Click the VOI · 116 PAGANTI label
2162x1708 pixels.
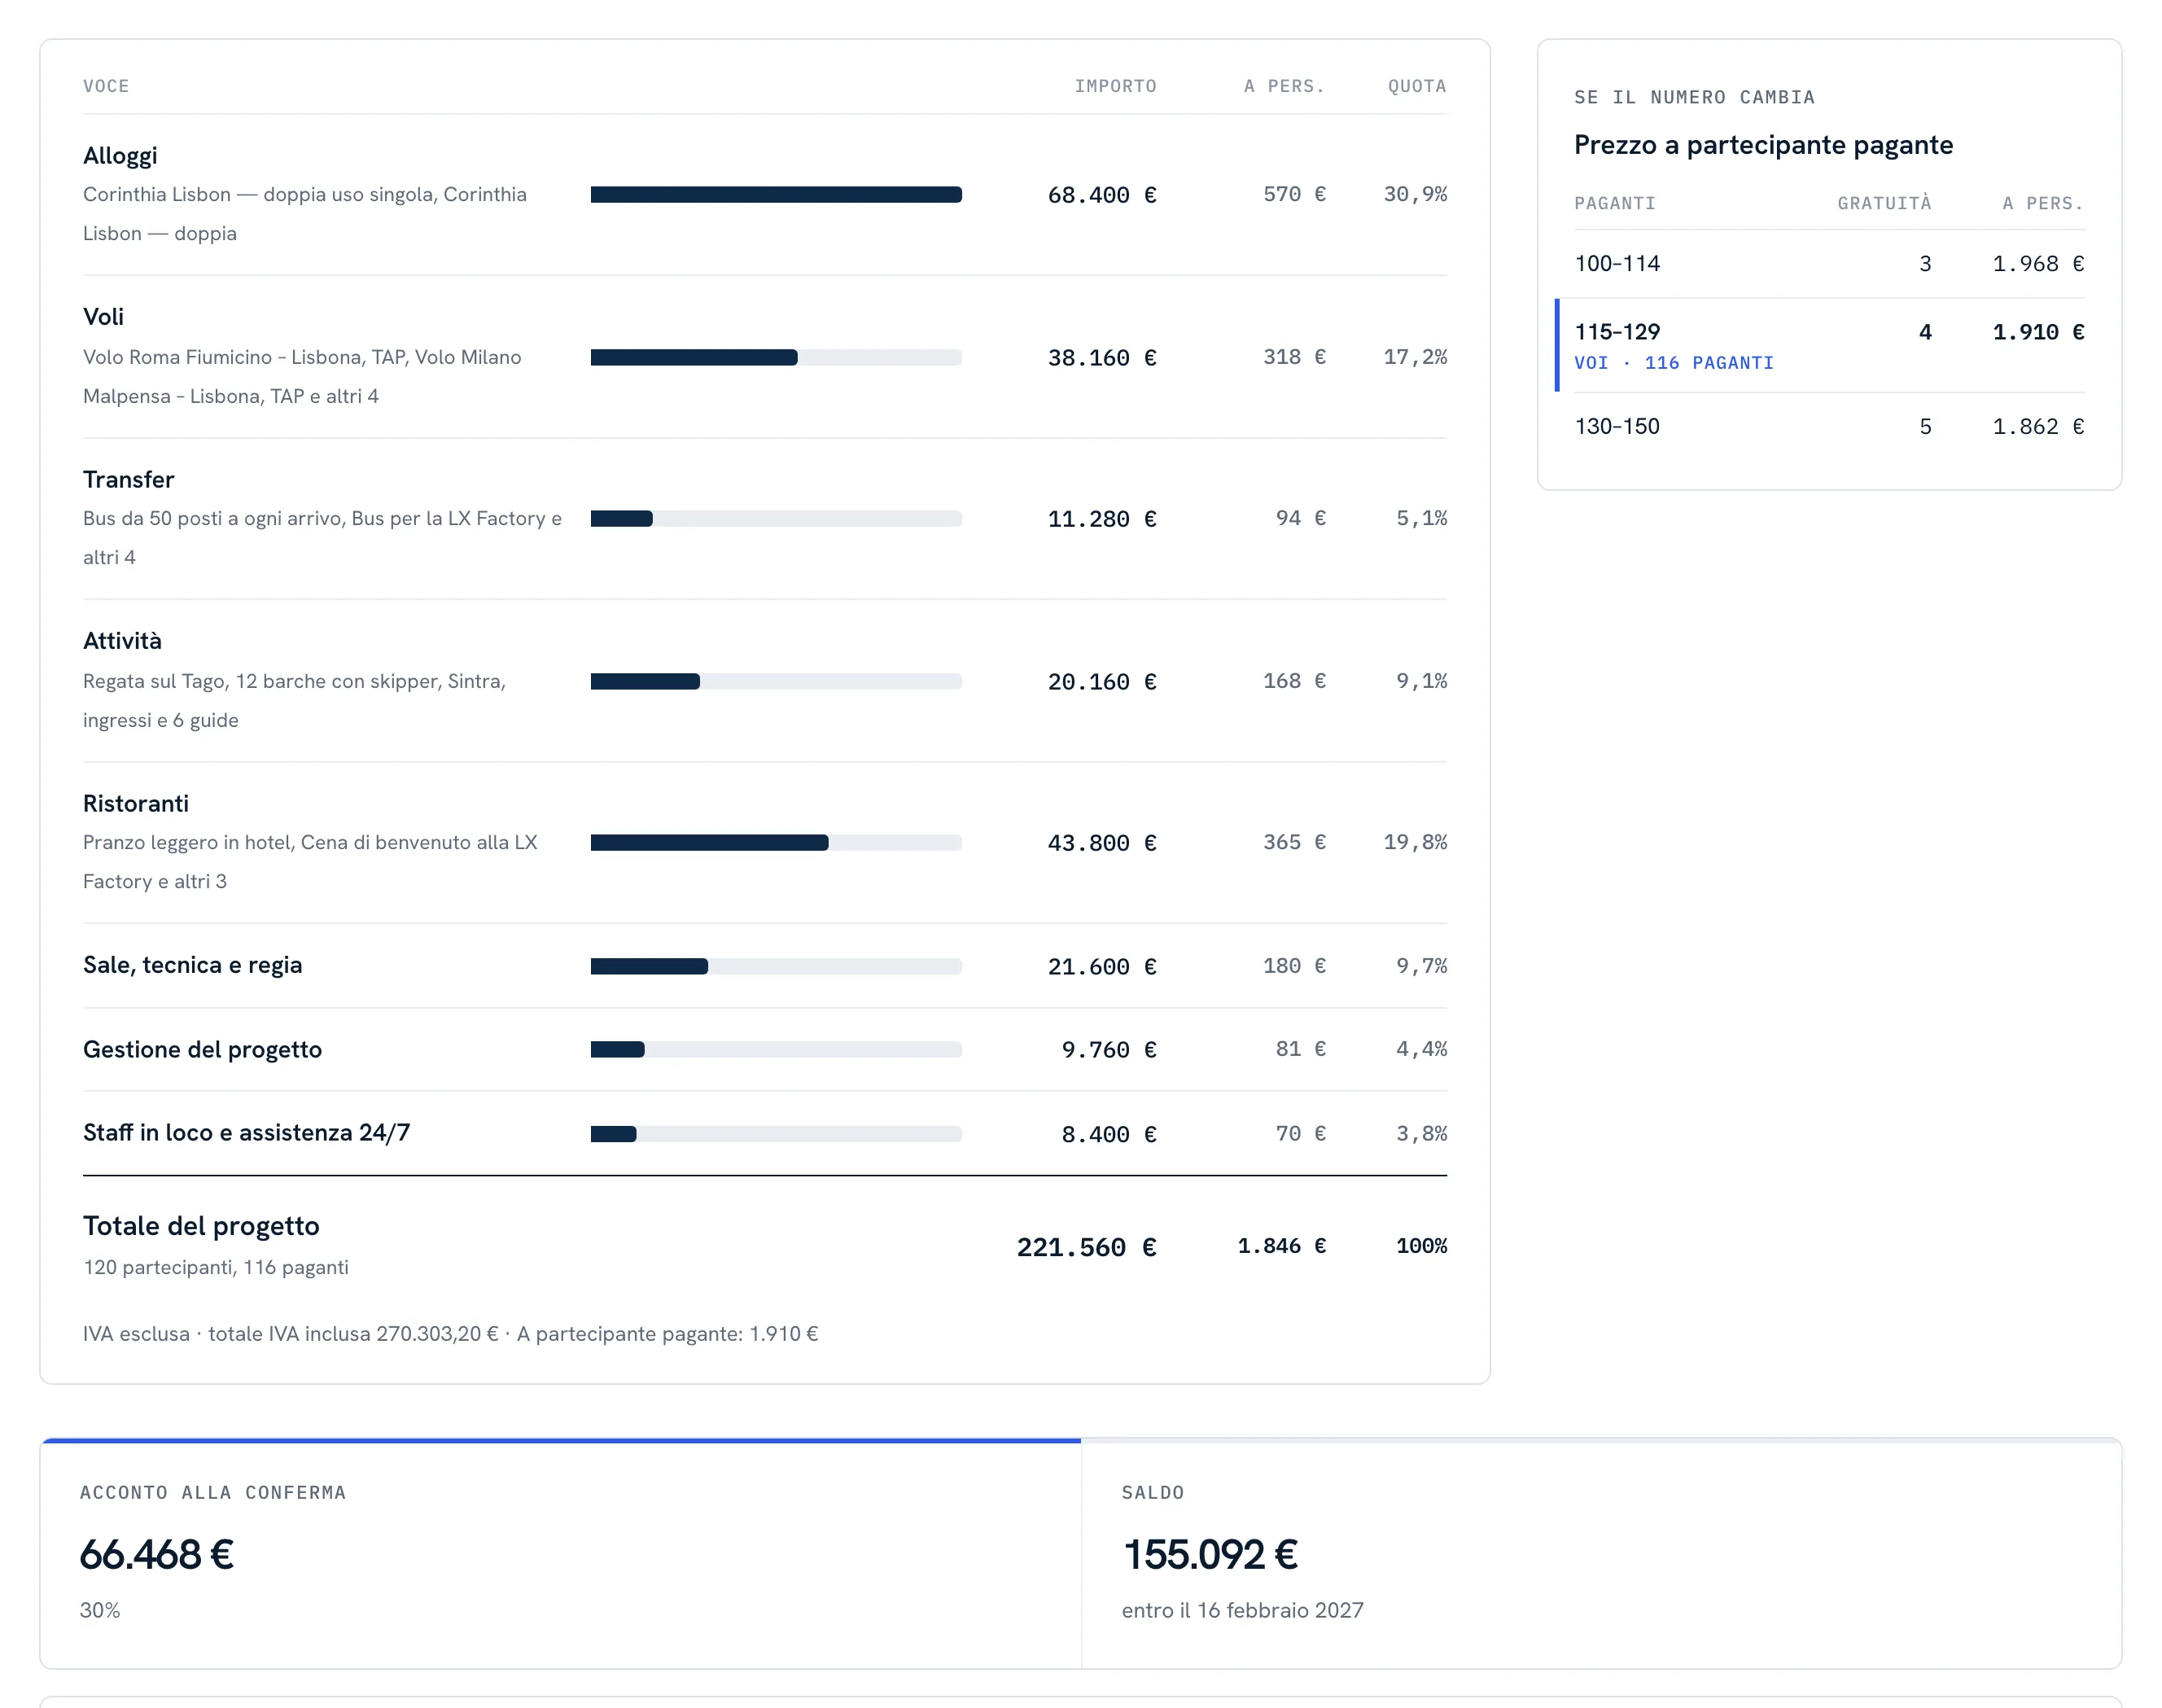[x=1673, y=363]
